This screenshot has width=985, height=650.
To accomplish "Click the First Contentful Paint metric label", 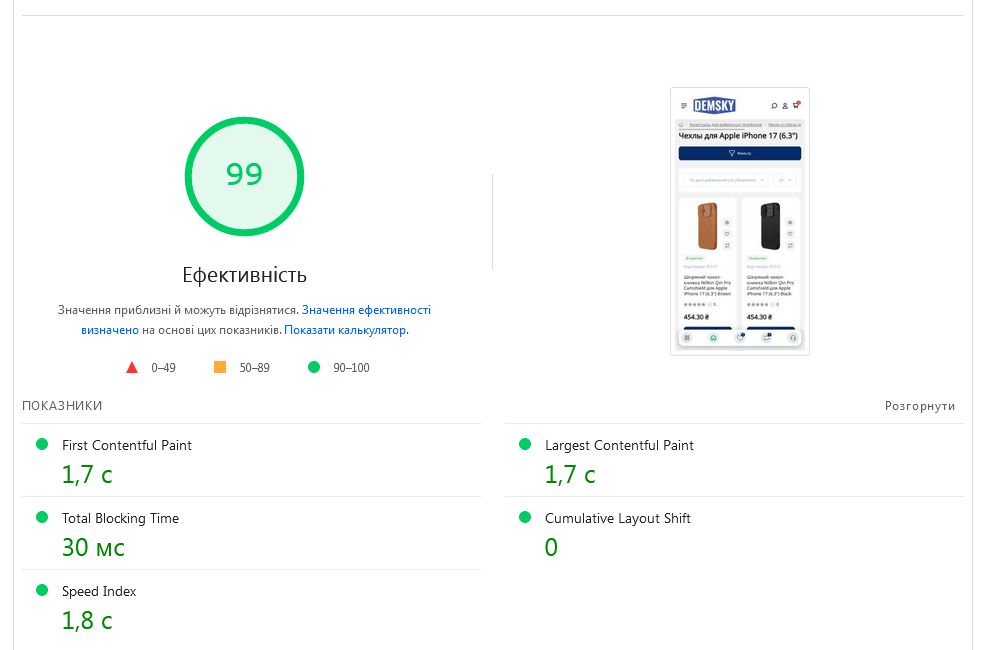I will coord(127,445).
